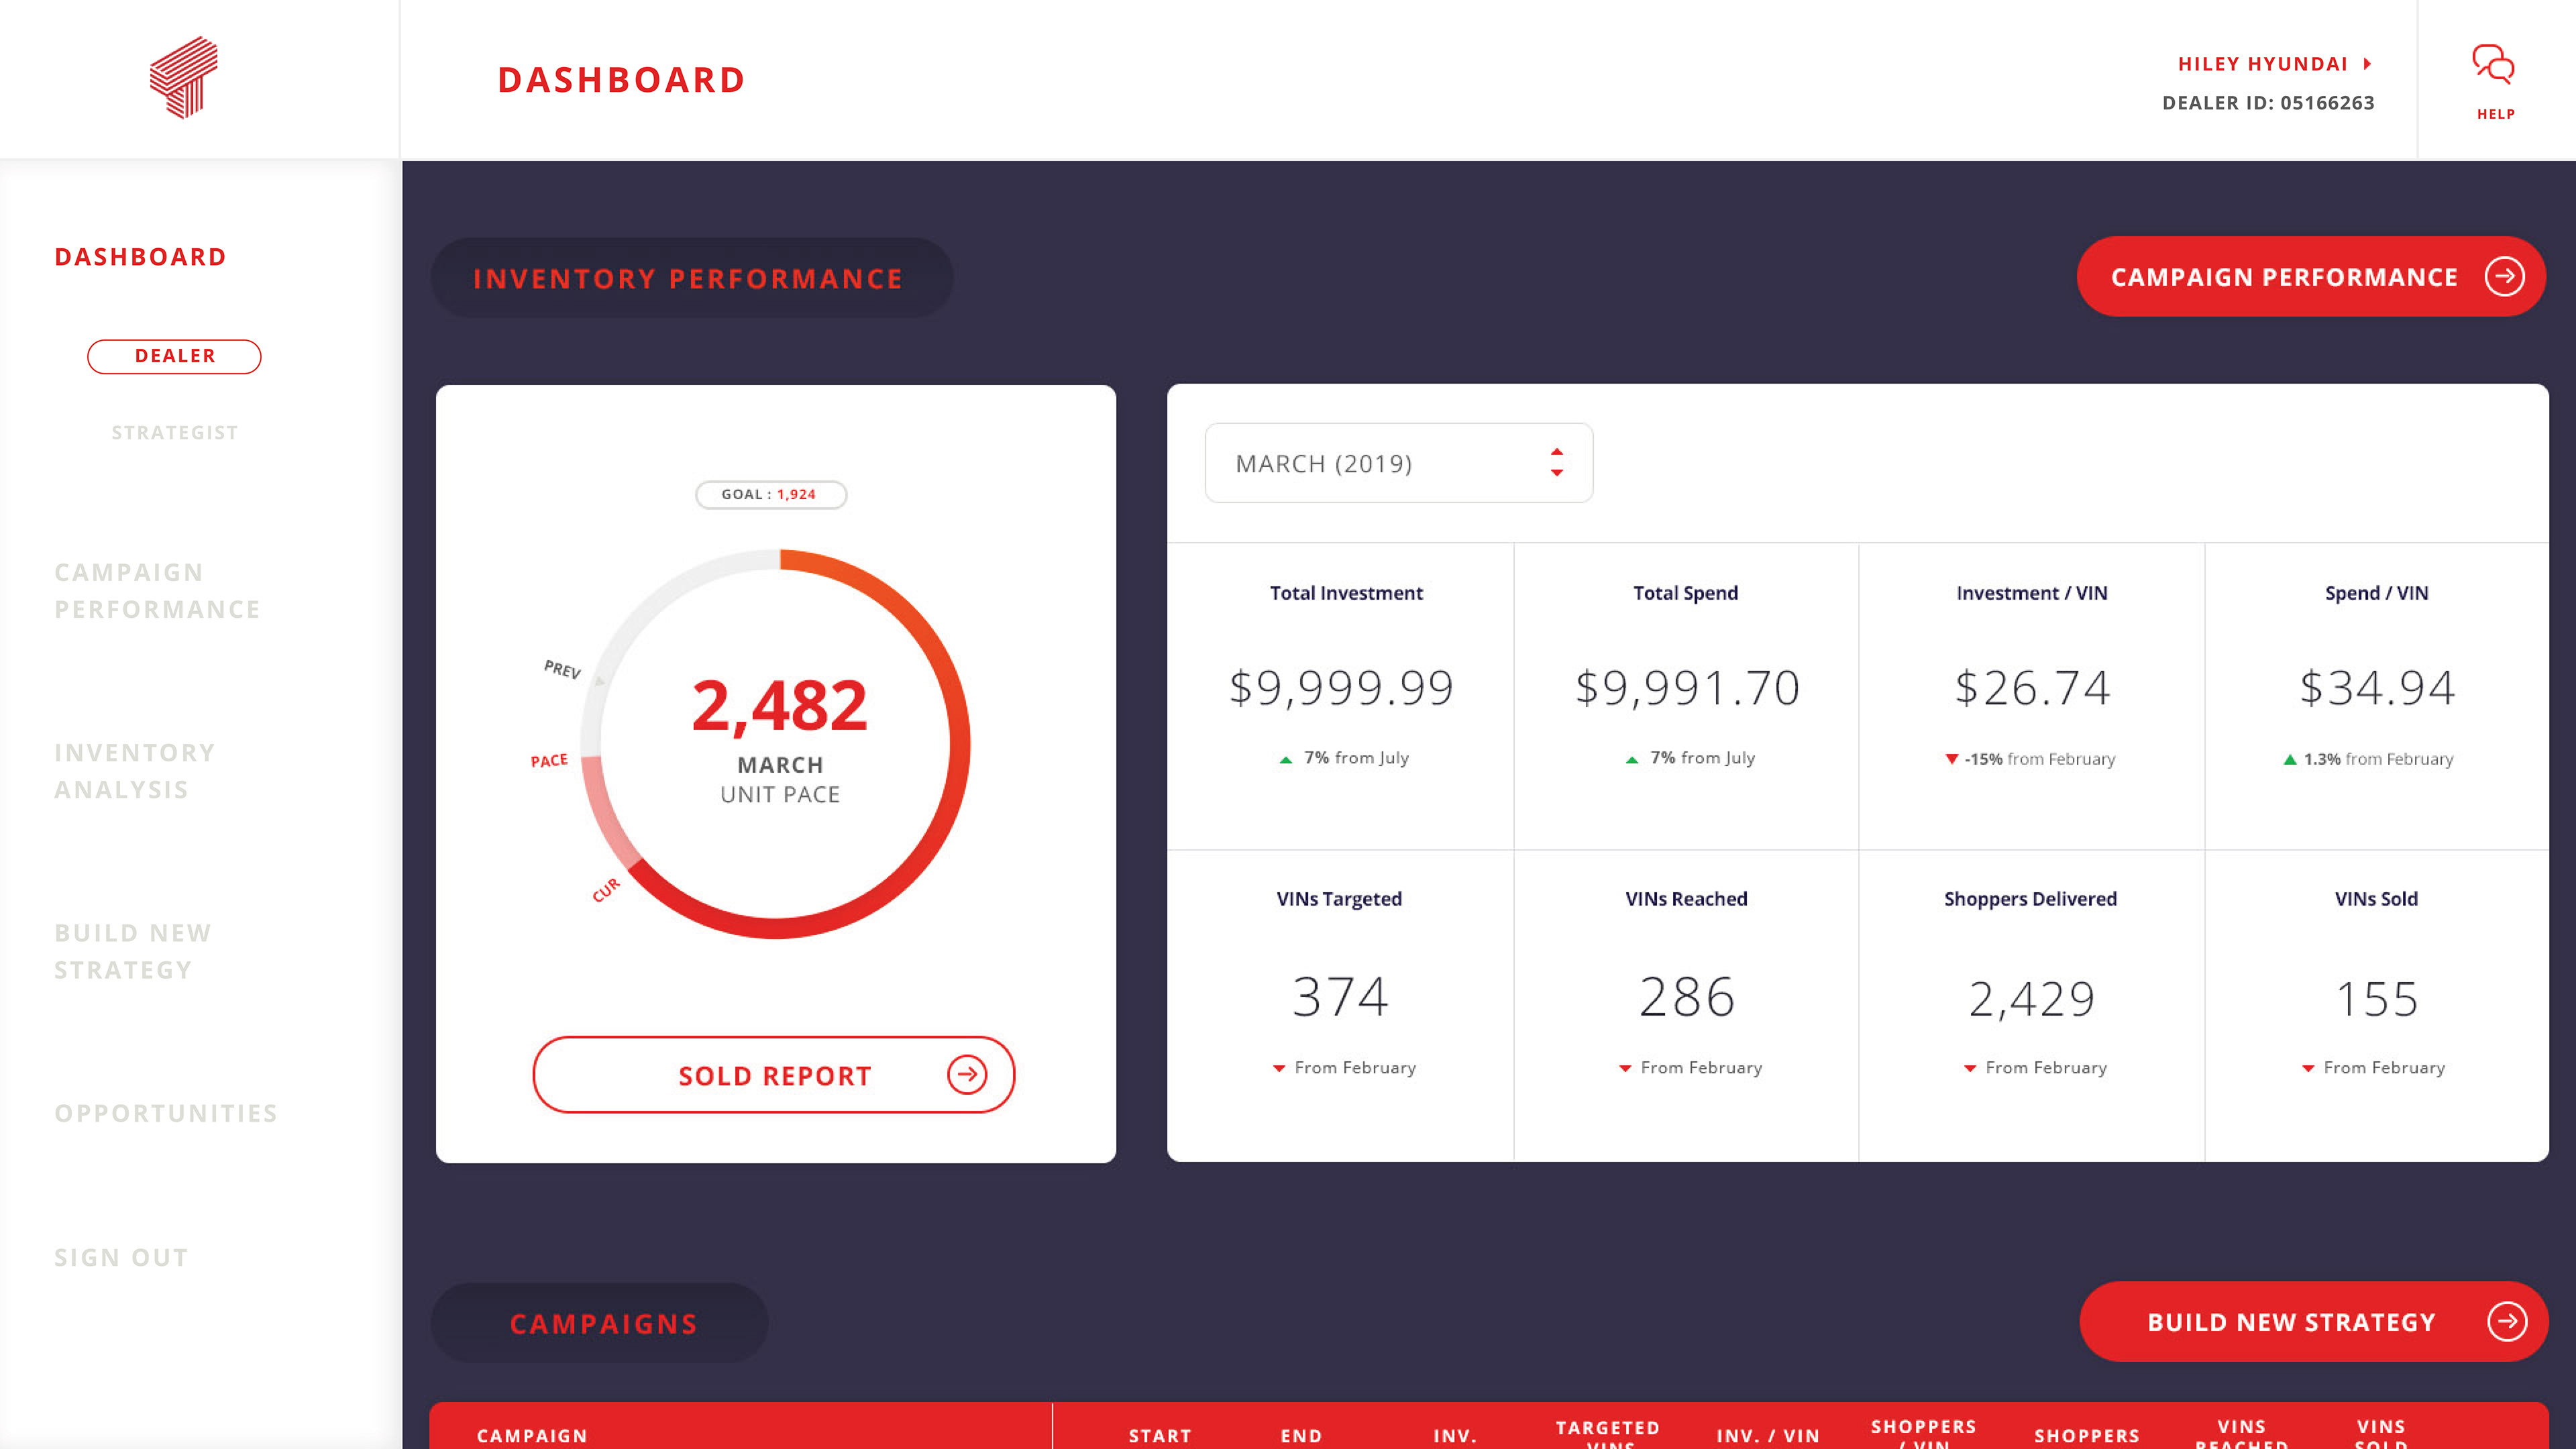The image size is (2576, 1449).
Task: Select the Dealer view toggle
Action: point(174,356)
